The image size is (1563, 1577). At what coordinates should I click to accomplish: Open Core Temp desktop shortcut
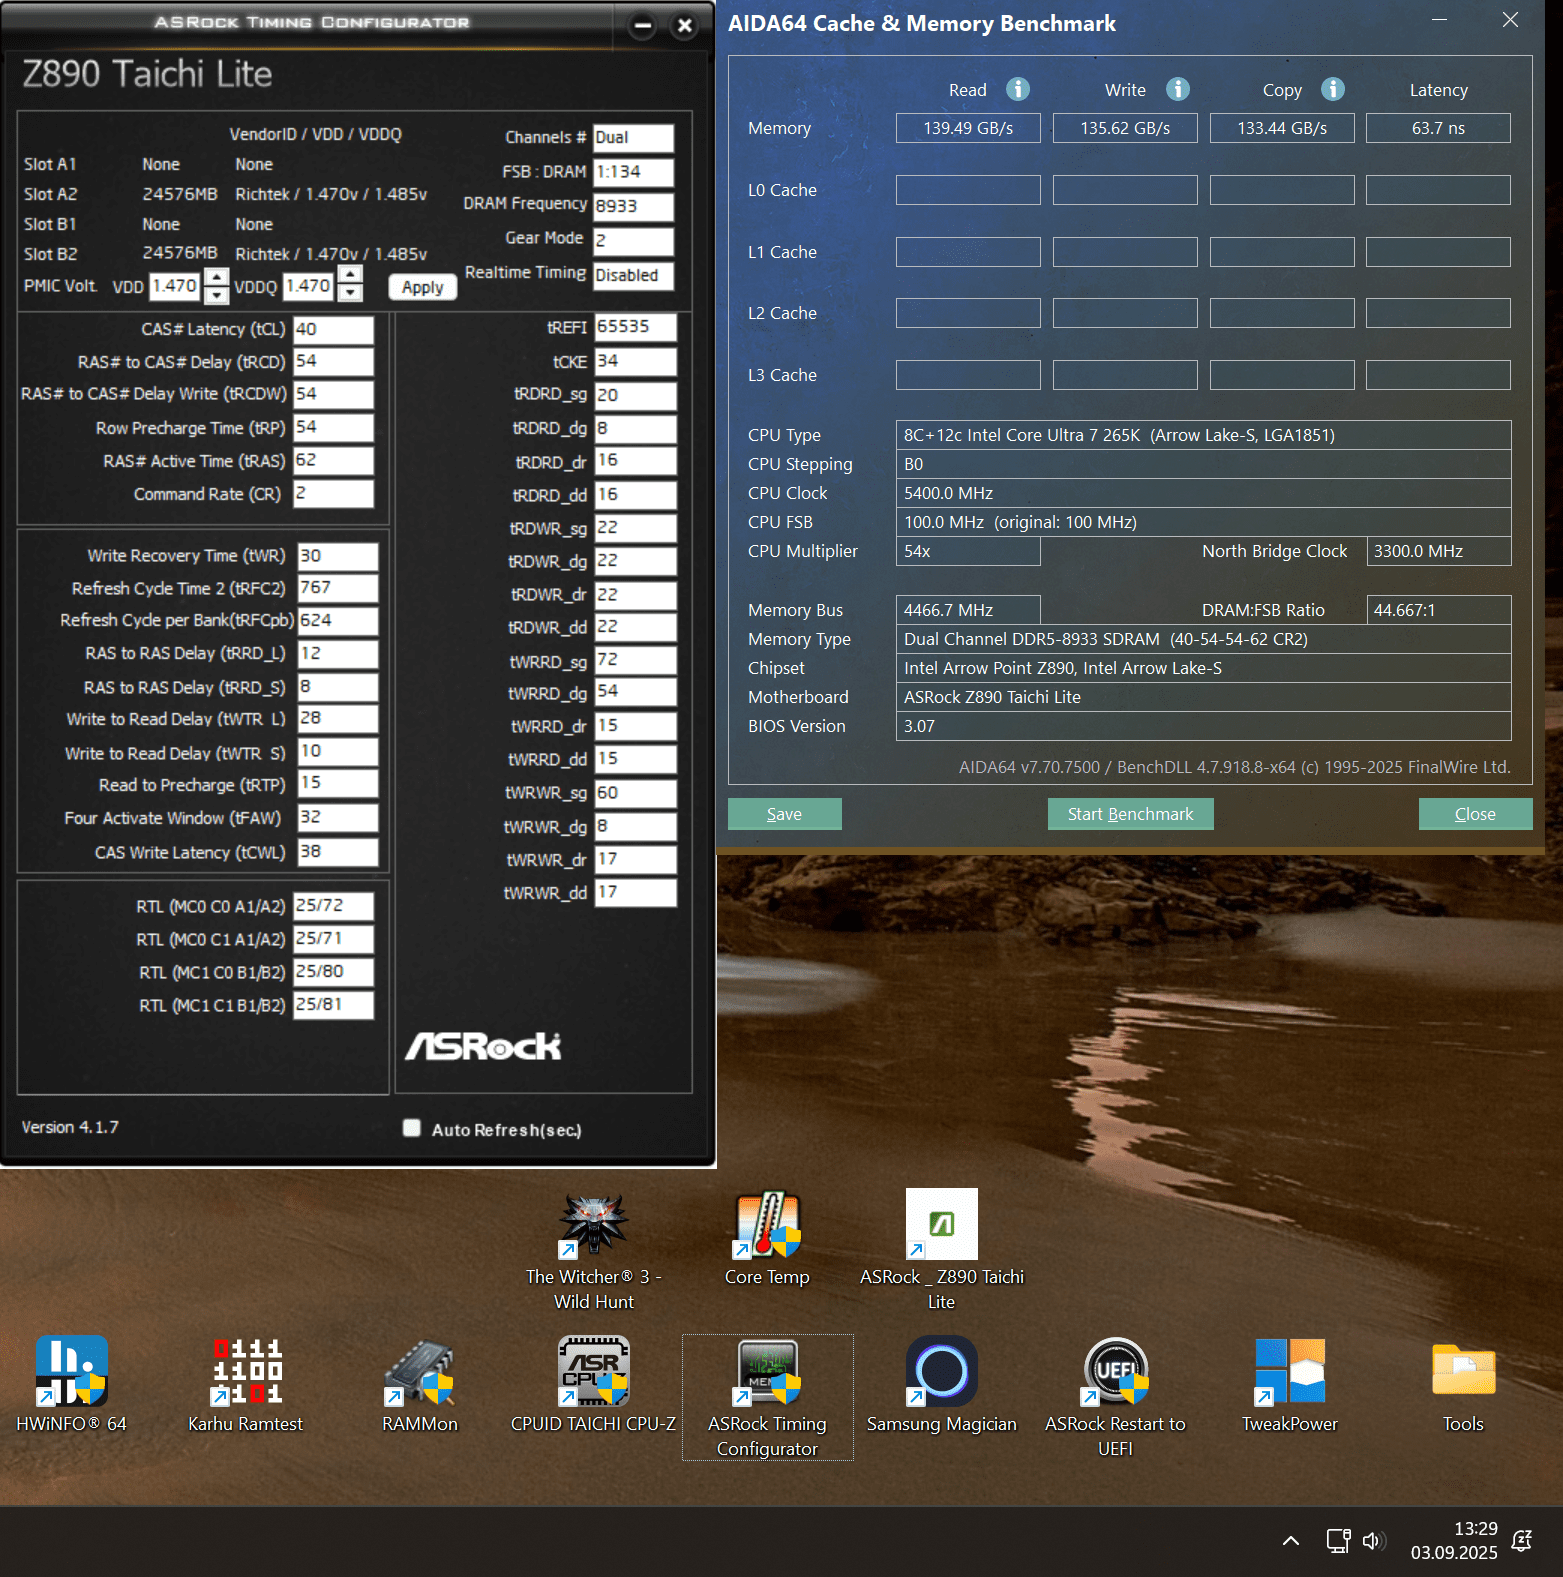pos(767,1238)
